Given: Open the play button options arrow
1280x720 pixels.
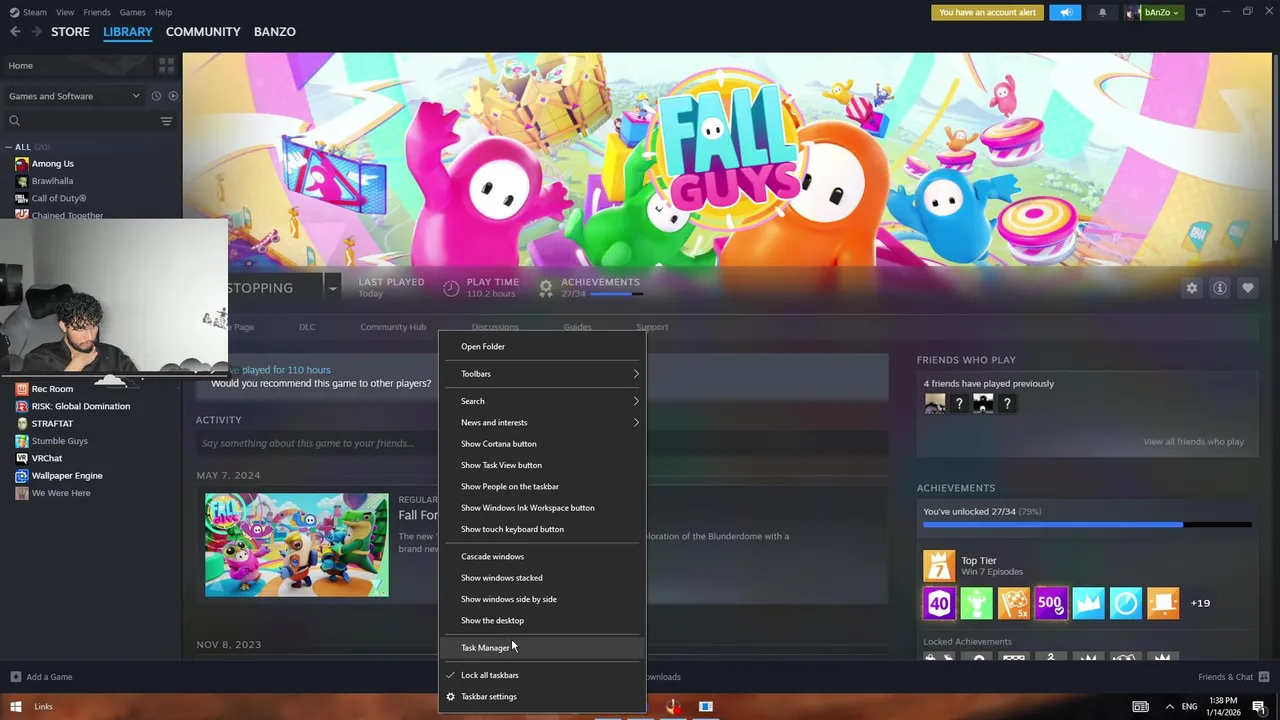Looking at the screenshot, I should point(332,288).
